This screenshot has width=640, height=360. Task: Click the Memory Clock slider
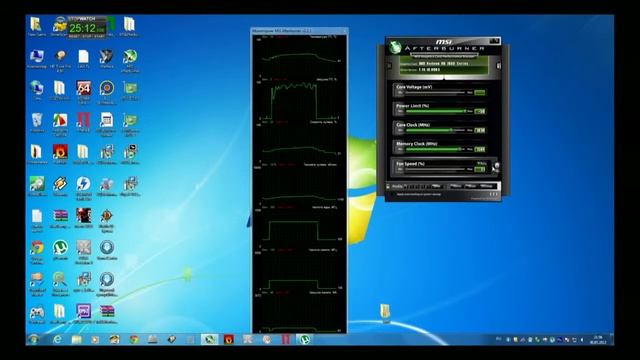click(435, 149)
